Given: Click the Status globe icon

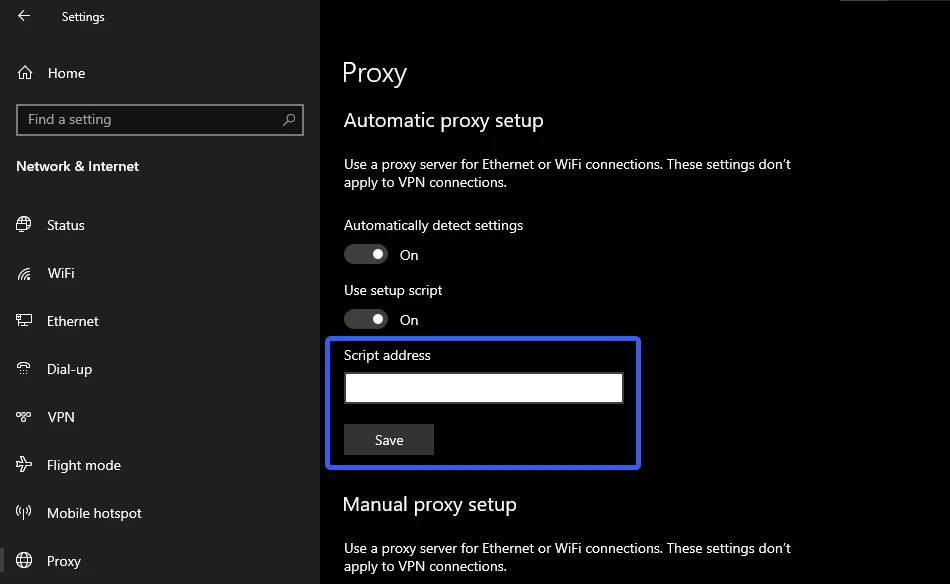Looking at the screenshot, I should click(x=25, y=225).
